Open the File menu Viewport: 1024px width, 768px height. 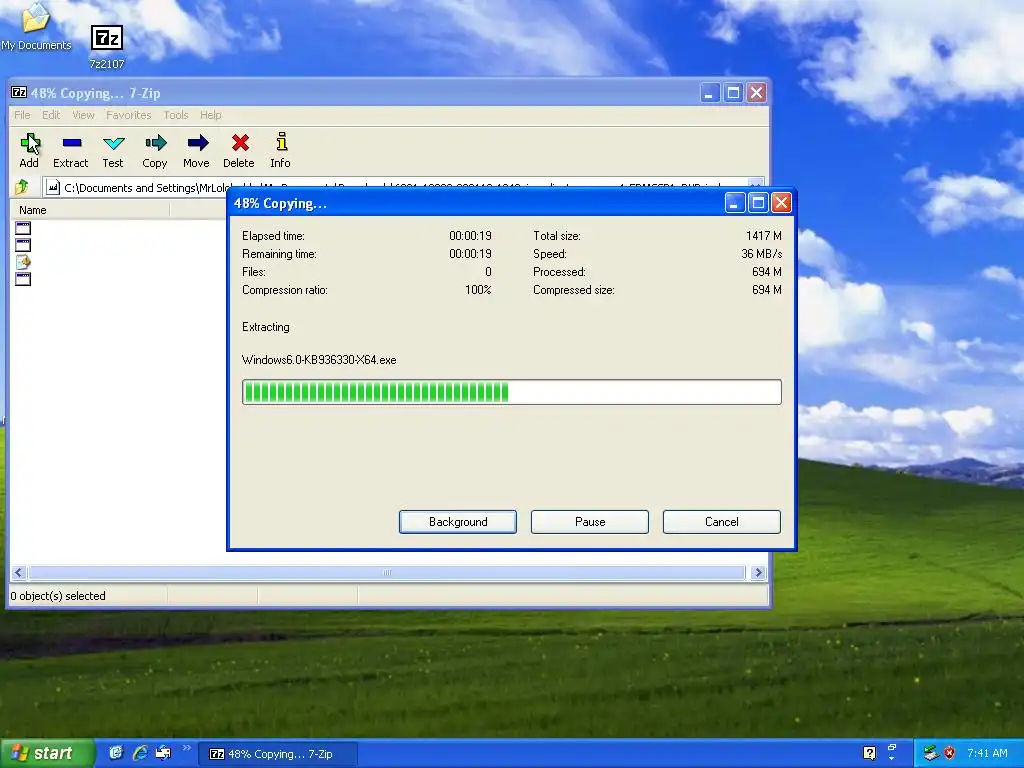(x=22, y=115)
